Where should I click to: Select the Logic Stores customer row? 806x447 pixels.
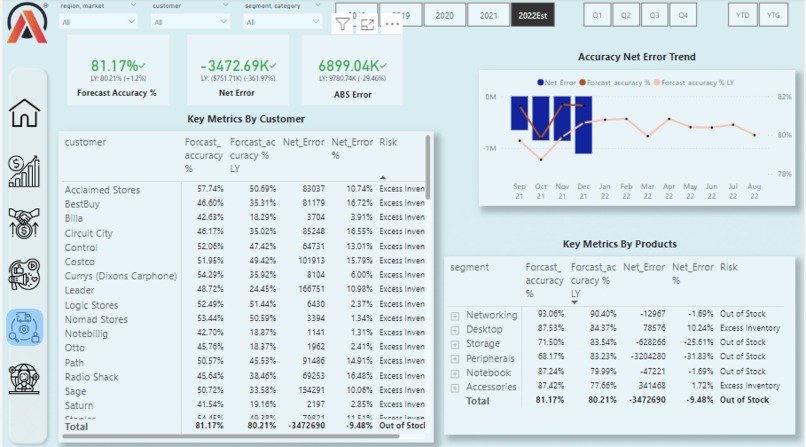point(244,305)
